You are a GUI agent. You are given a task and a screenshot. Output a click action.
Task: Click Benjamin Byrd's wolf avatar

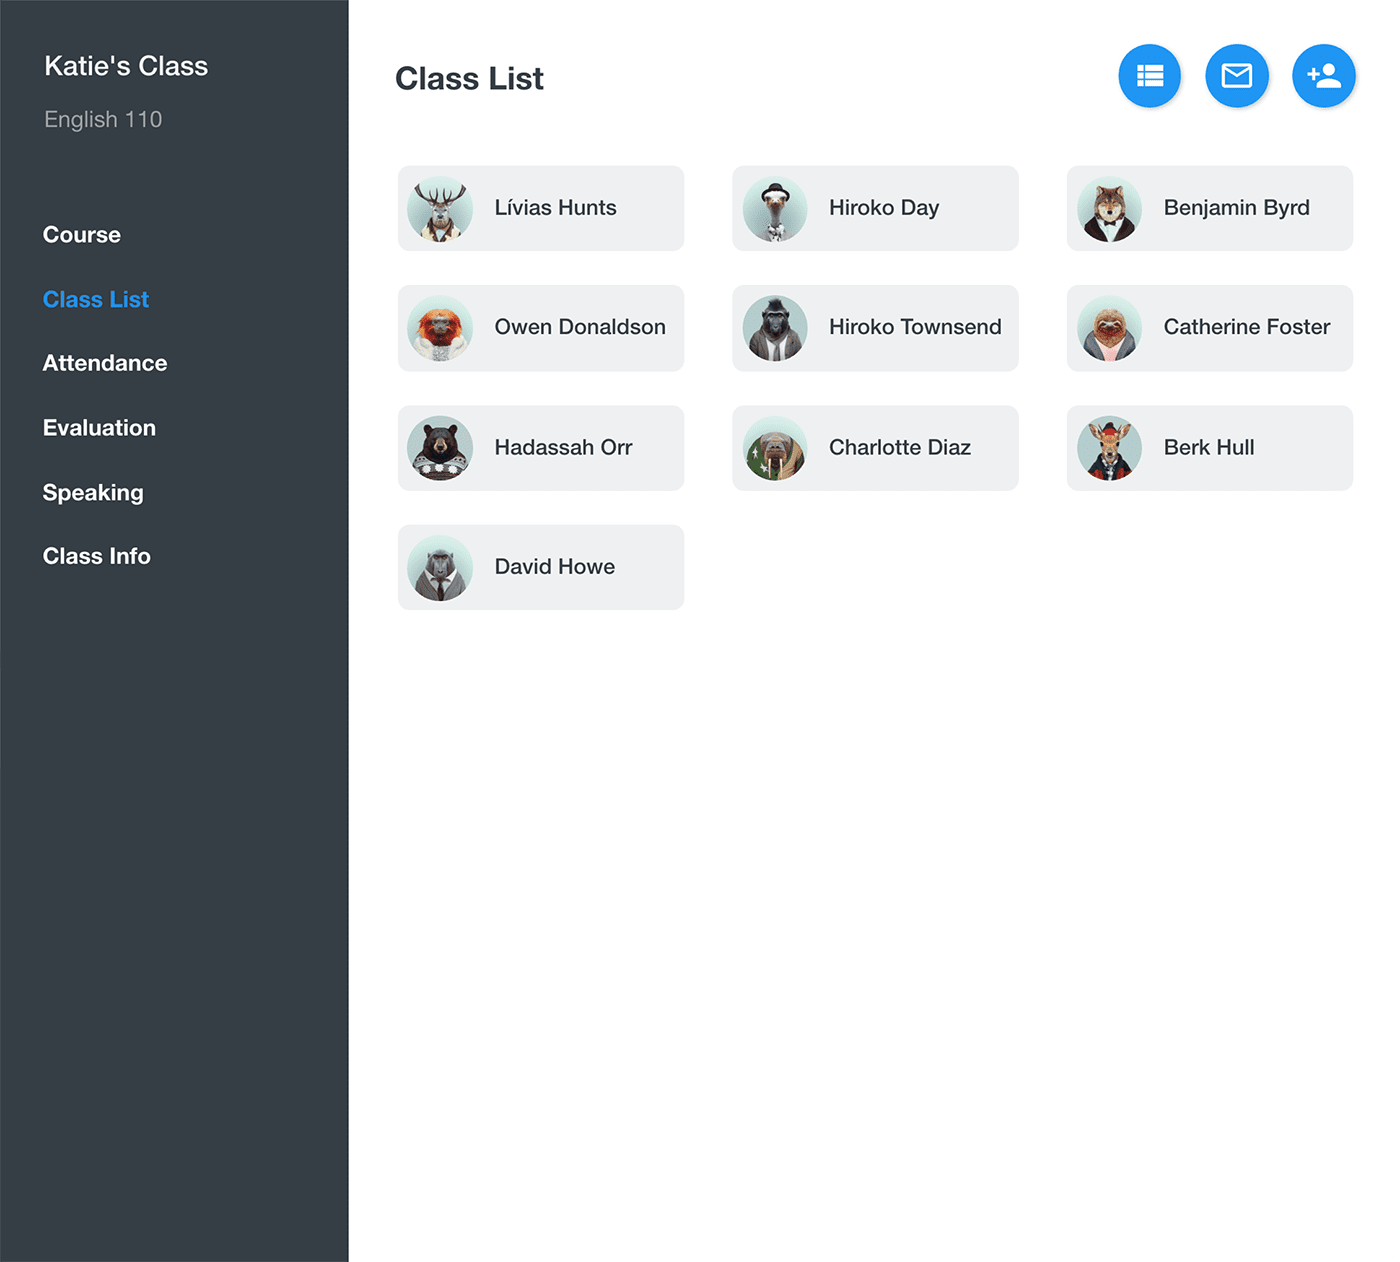1109,209
